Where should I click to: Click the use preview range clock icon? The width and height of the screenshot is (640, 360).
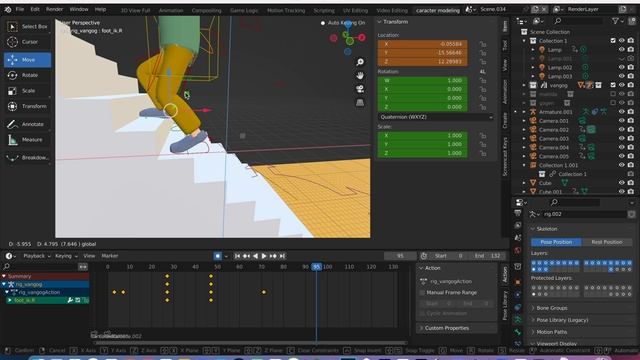(424, 256)
